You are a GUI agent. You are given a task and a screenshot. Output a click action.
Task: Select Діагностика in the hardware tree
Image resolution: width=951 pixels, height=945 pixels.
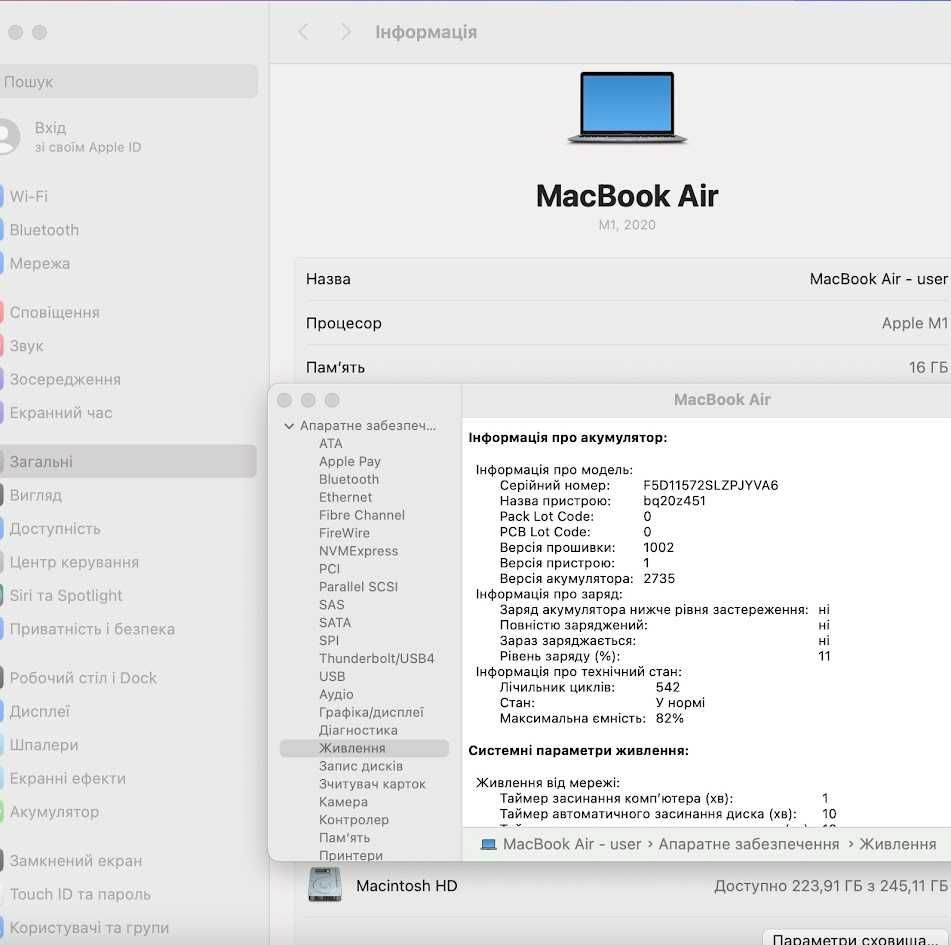click(x=358, y=730)
